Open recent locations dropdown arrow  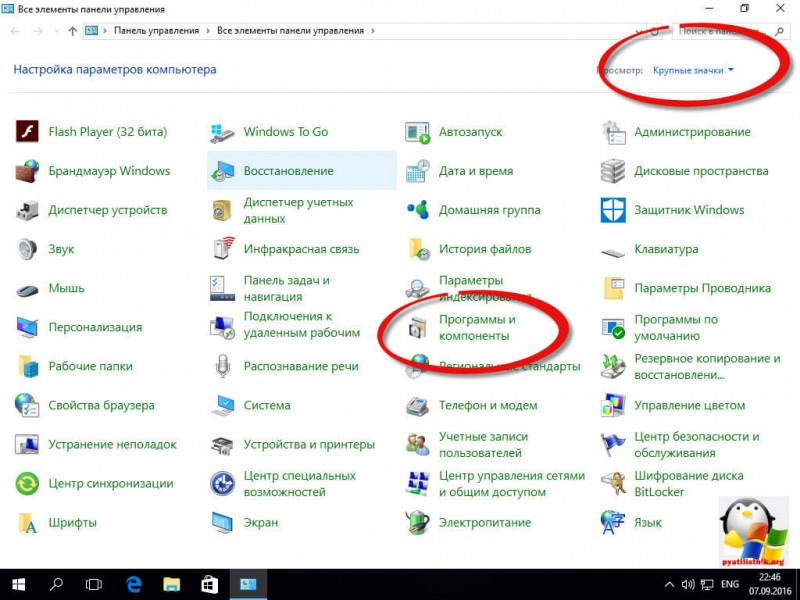click(x=56, y=31)
